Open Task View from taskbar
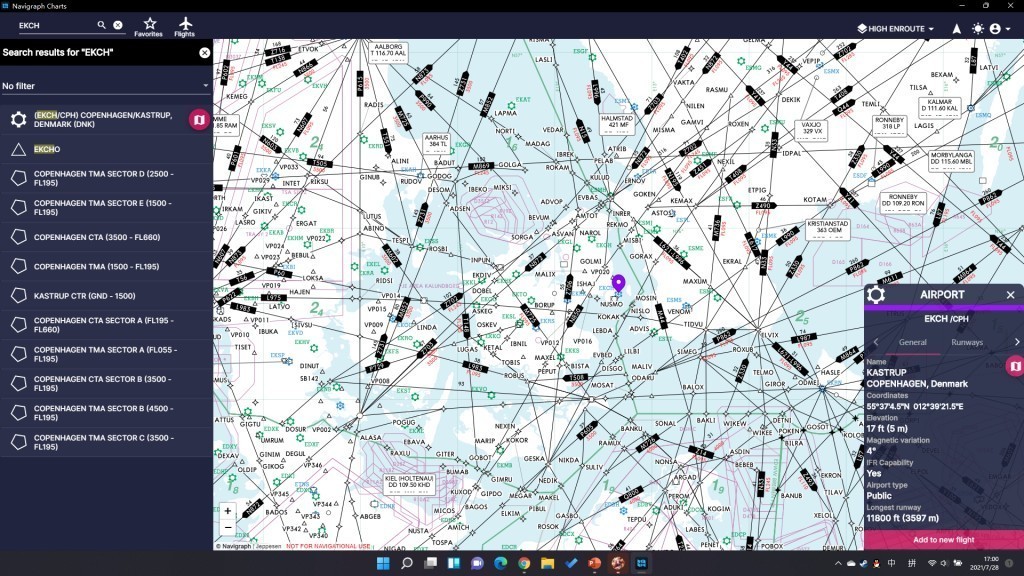The width and height of the screenshot is (1024, 576). [x=430, y=563]
